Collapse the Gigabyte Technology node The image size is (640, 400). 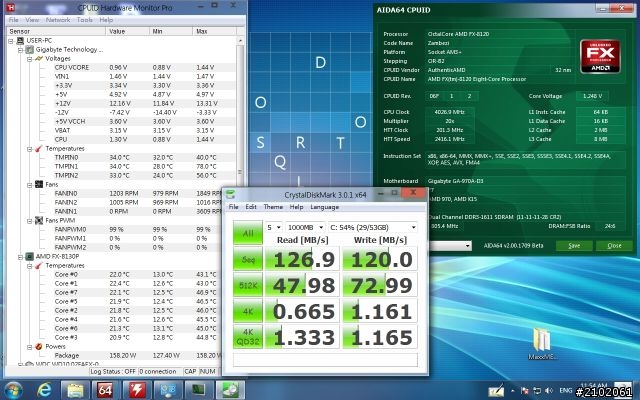click(x=20, y=50)
